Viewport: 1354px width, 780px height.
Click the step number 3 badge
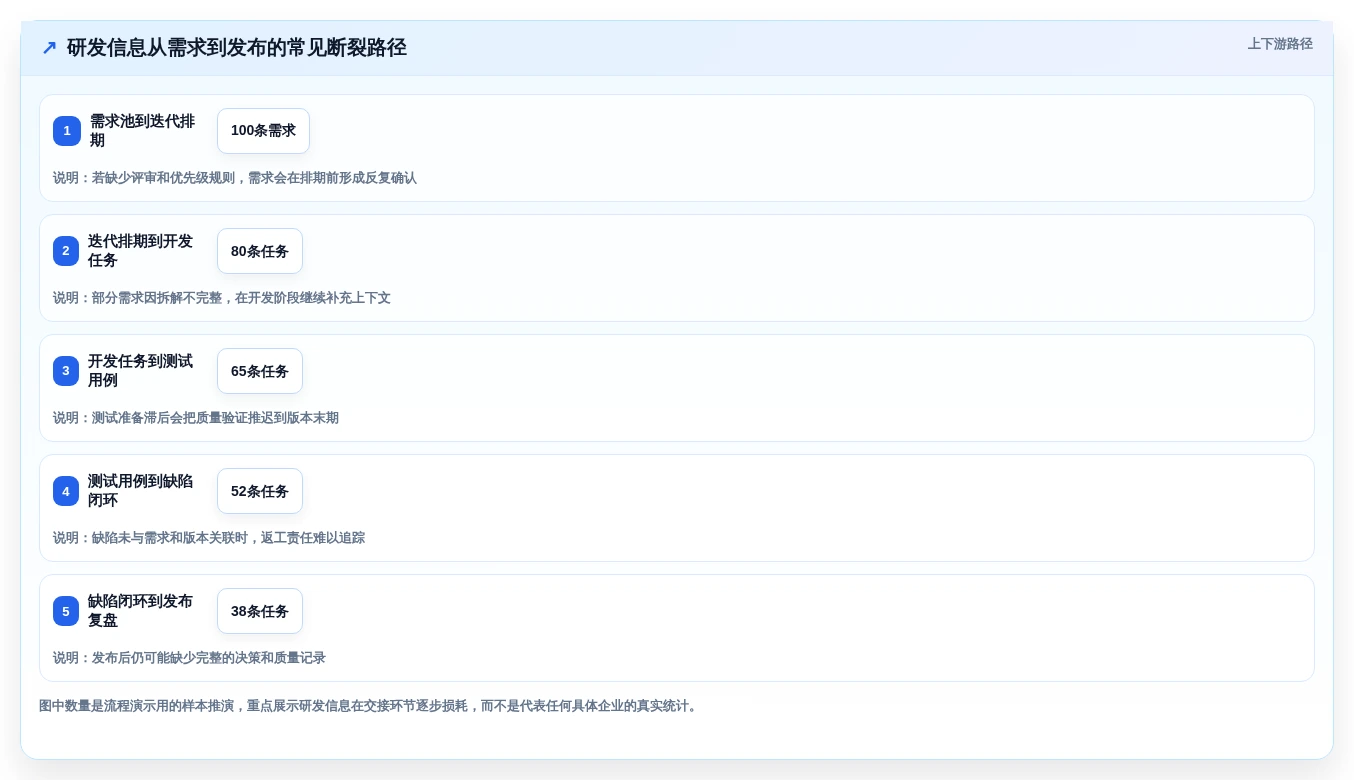pyautogui.click(x=66, y=371)
